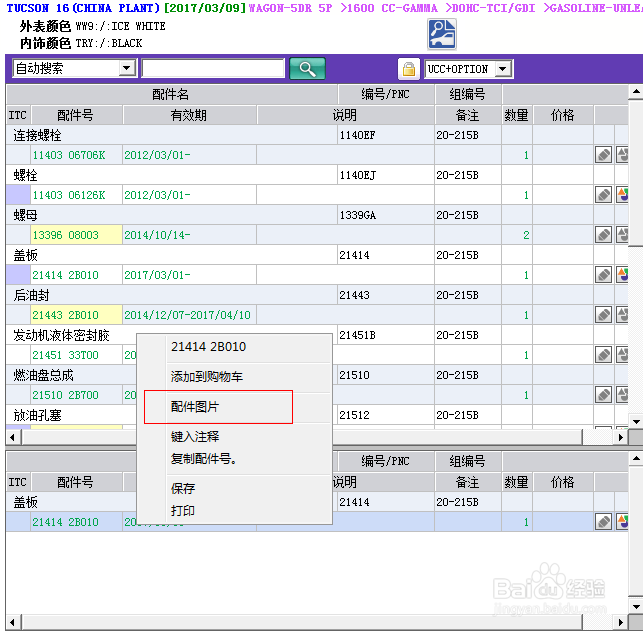Image resolution: width=643 pixels, height=631 pixels.
Task: Click note pencil icon for 21451 33T00
Action: (603, 355)
